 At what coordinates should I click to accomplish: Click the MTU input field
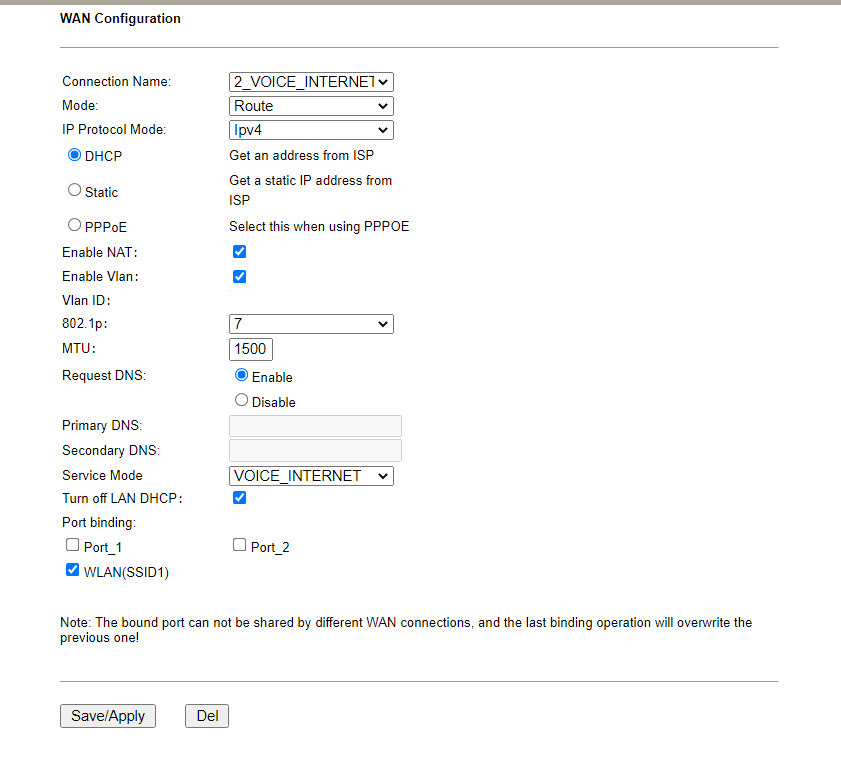point(251,349)
